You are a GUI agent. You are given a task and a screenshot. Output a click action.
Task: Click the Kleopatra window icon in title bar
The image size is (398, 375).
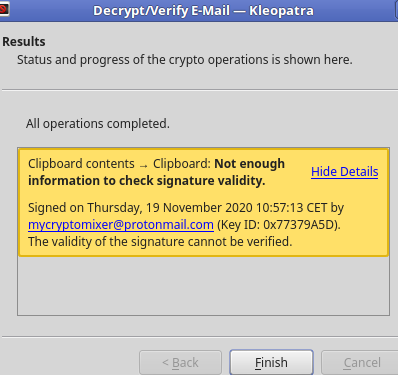click(4, 9)
